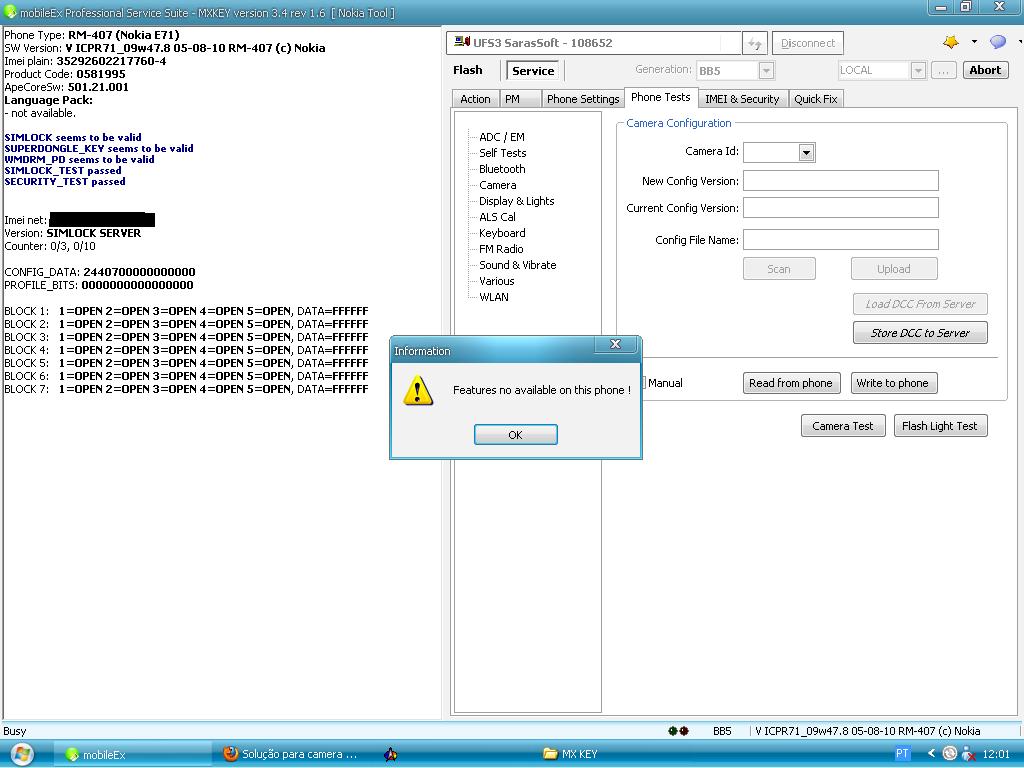Click Load DCC From Server
Viewport: 1024px width, 768px height.
[x=920, y=304]
